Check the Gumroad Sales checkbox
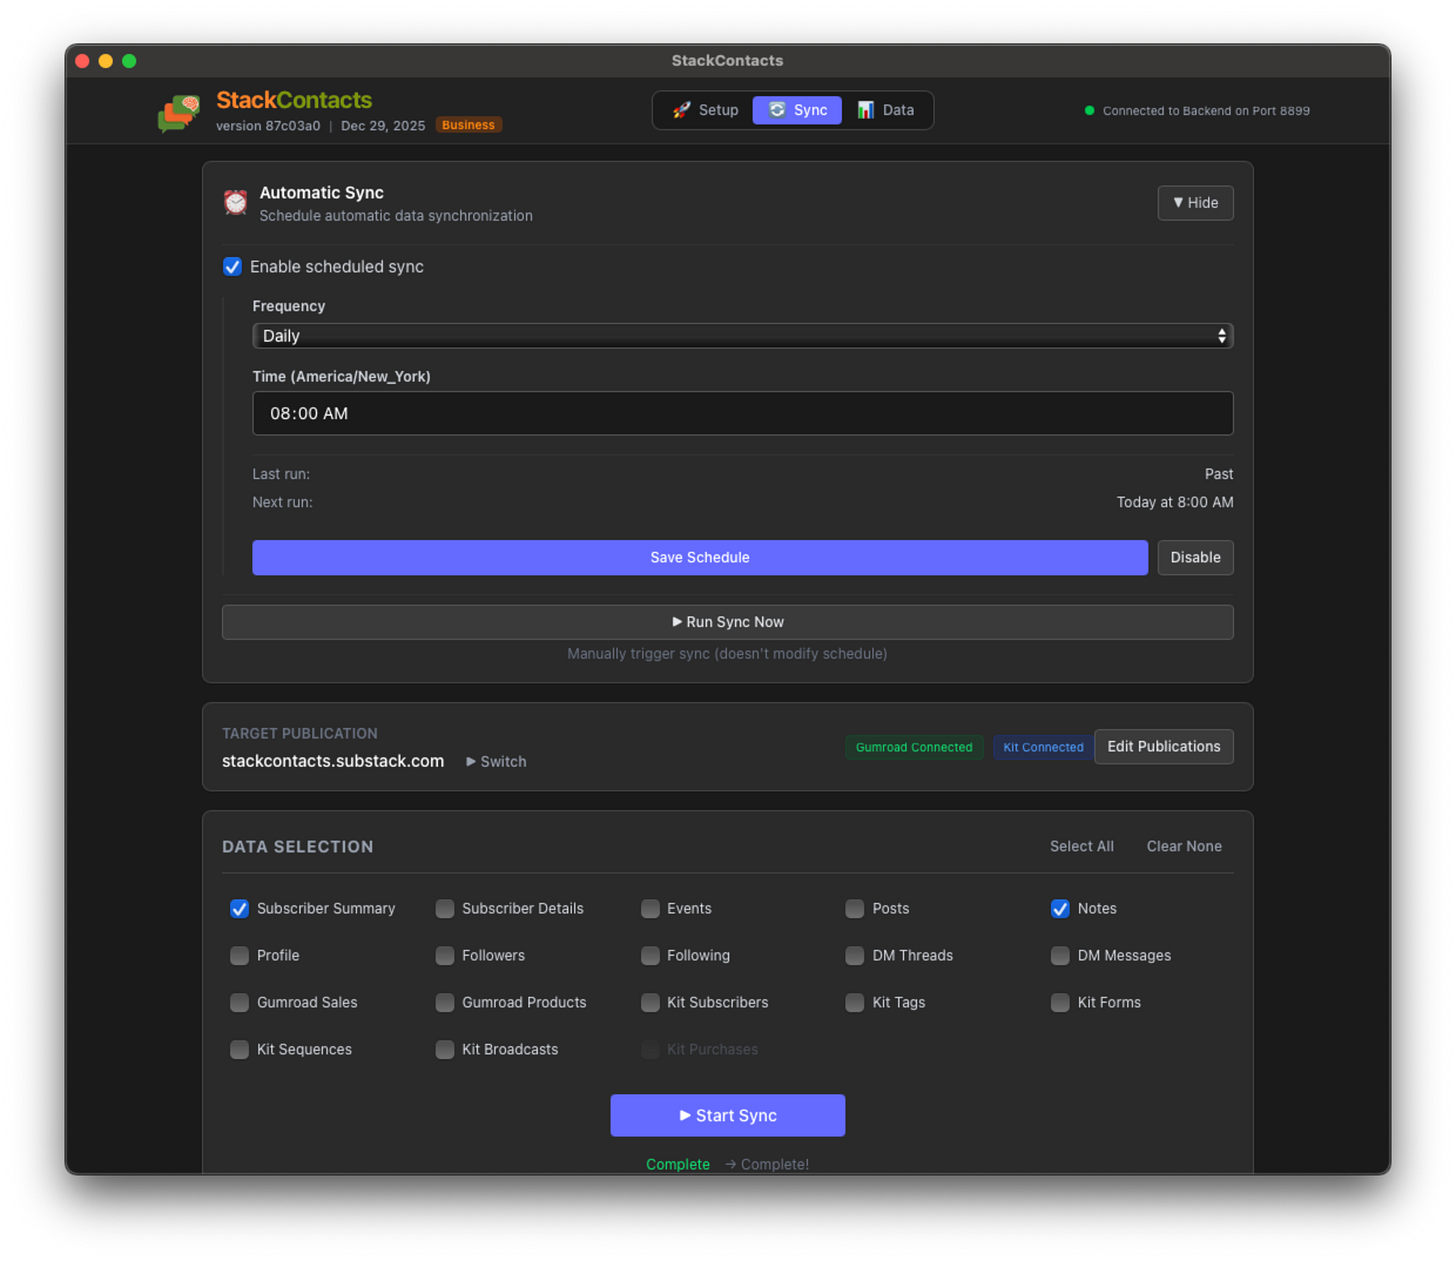 239,1003
